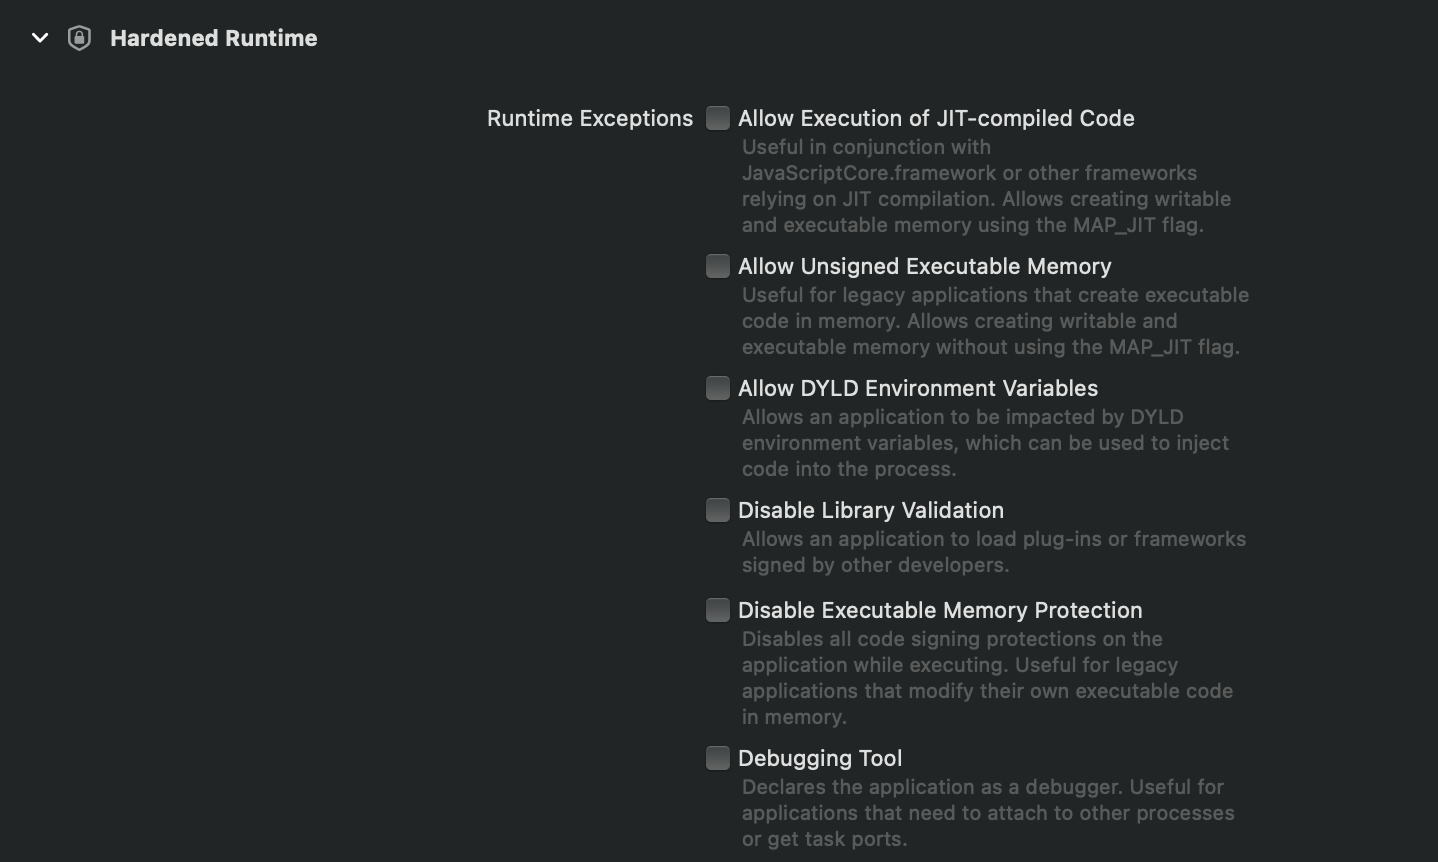Click the Allow Unsigned Executable Memory label text
1438x862 pixels.
(x=925, y=266)
